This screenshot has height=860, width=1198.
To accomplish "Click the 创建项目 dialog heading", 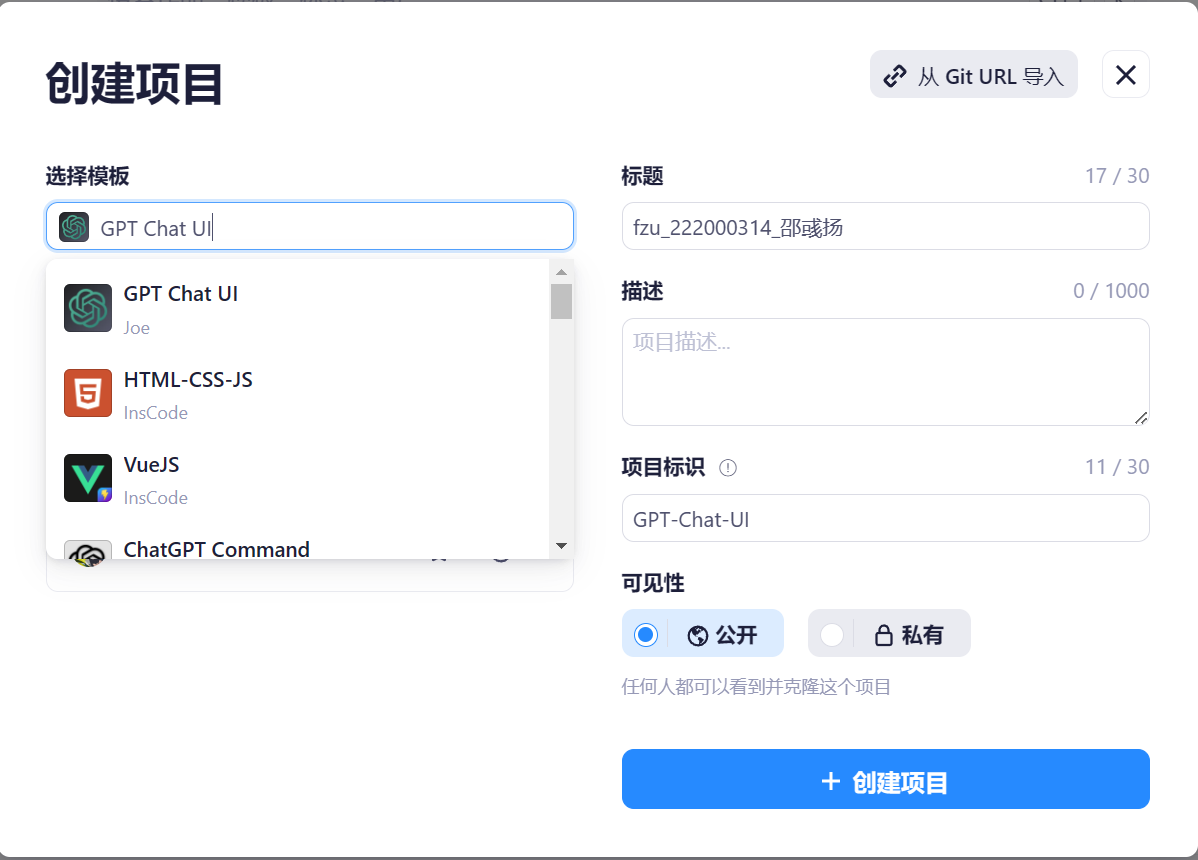I will tap(134, 83).
